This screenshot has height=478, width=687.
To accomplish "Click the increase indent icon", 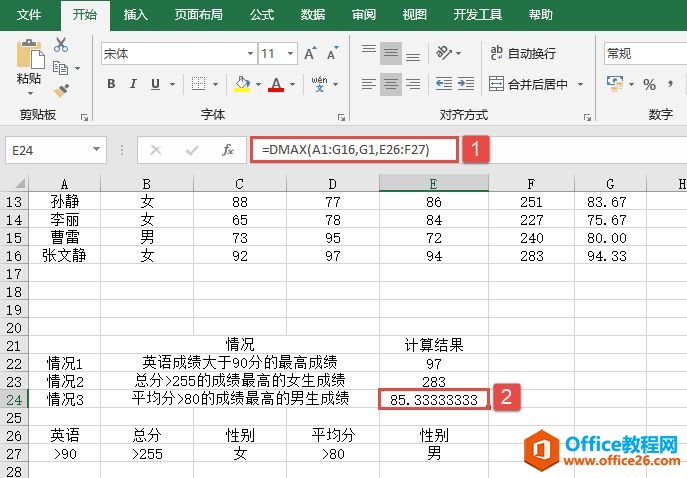I will (466, 84).
